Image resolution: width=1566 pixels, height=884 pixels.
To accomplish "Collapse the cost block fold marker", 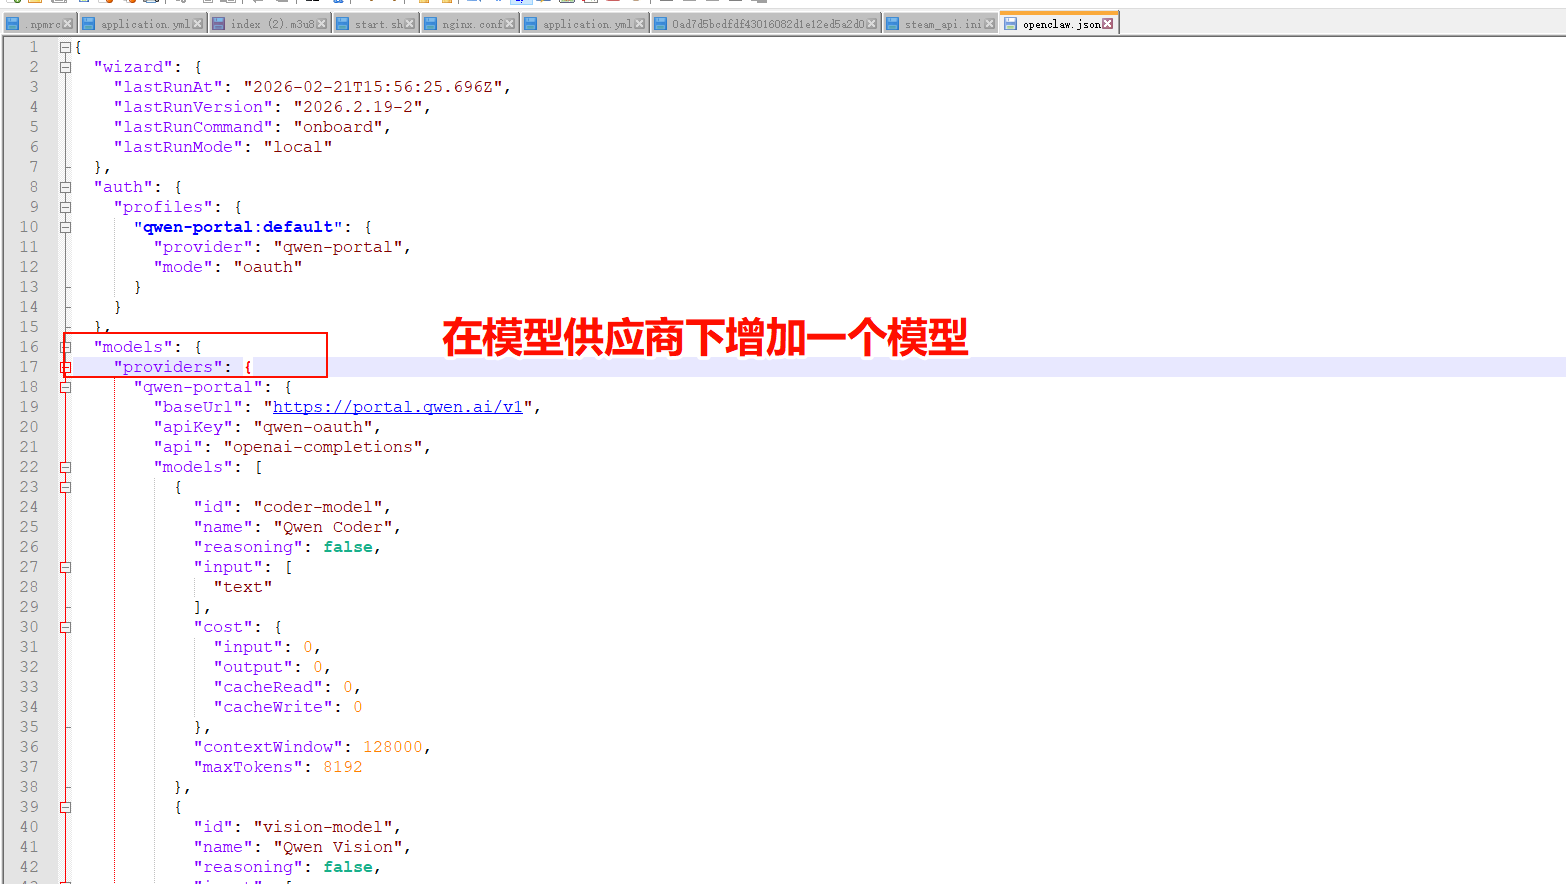I will pyautogui.click(x=65, y=627).
